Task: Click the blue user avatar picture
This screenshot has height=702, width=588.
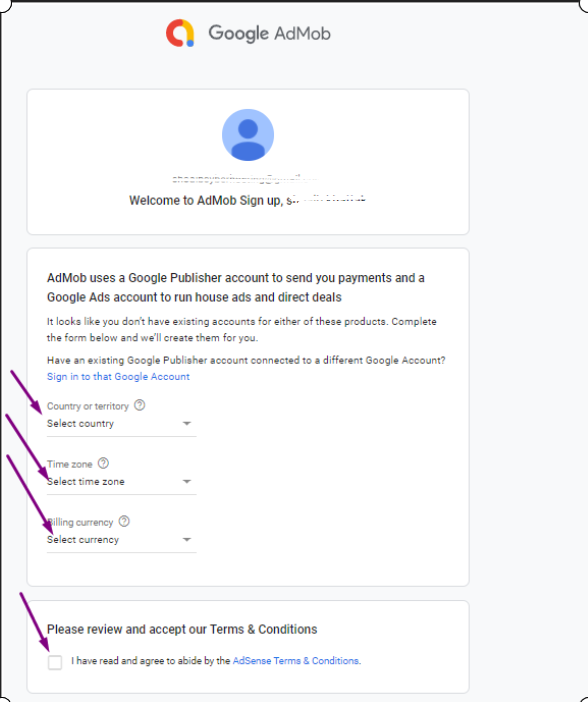Action: 248,135
